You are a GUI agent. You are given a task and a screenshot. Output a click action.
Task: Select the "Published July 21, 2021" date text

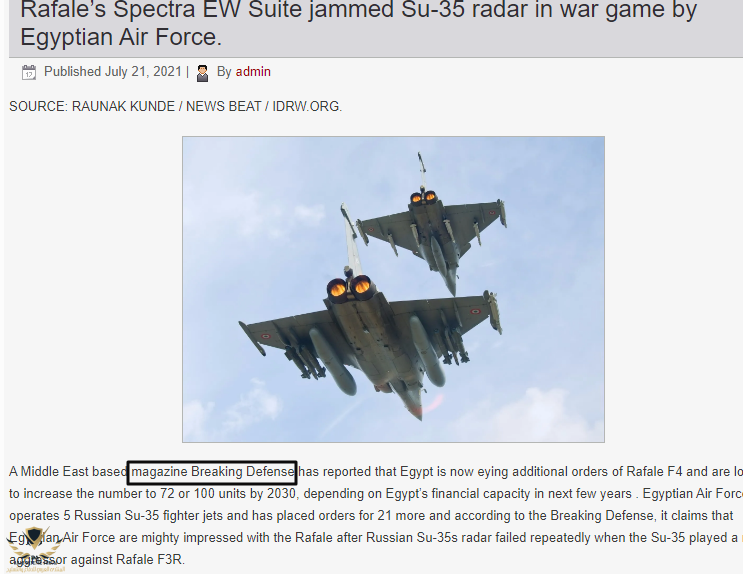point(113,72)
